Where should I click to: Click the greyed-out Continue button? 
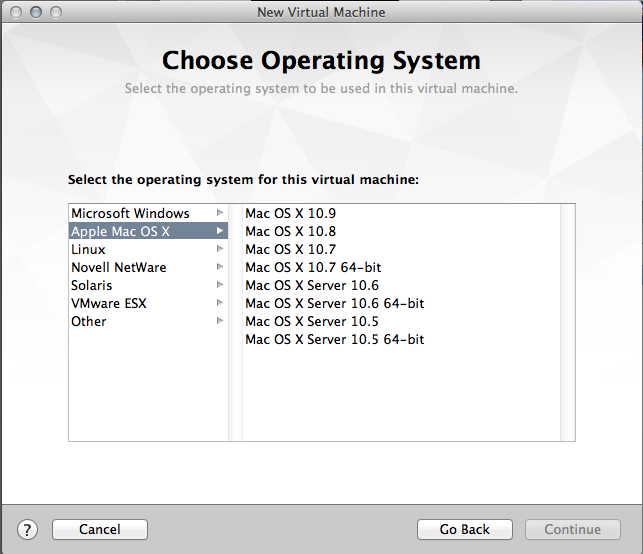pos(572,529)
